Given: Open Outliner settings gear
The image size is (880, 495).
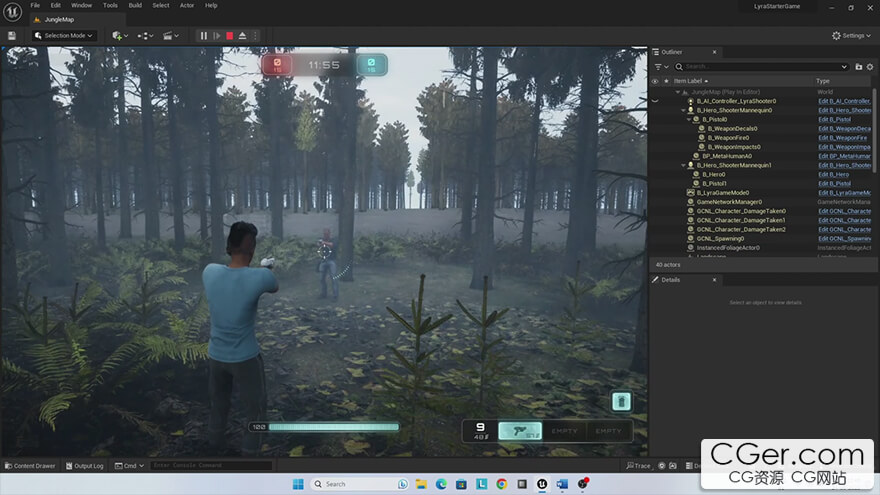Looking at the screenshot, I should (x=870, y=67).
